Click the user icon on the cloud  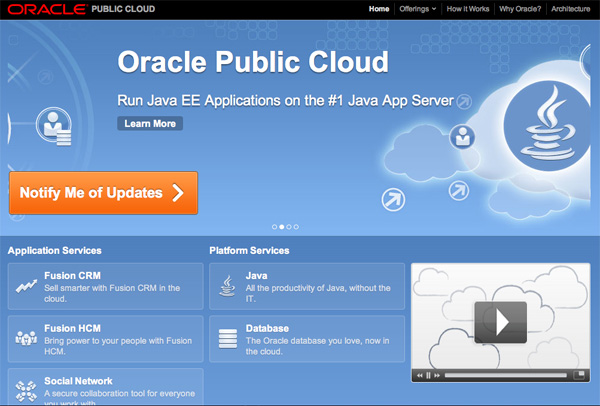click(x=462, y=137)
